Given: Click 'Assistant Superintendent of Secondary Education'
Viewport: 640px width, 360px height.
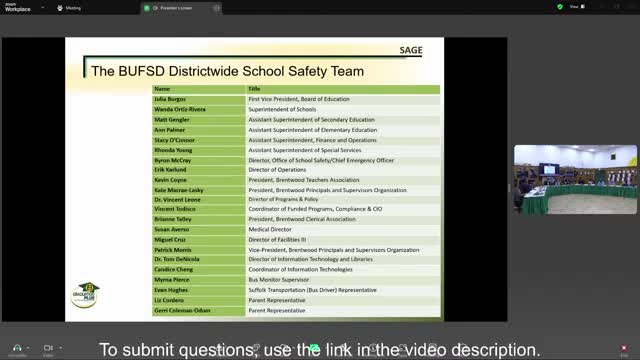Looking at the screenshot, I should [x=311, y=120].
